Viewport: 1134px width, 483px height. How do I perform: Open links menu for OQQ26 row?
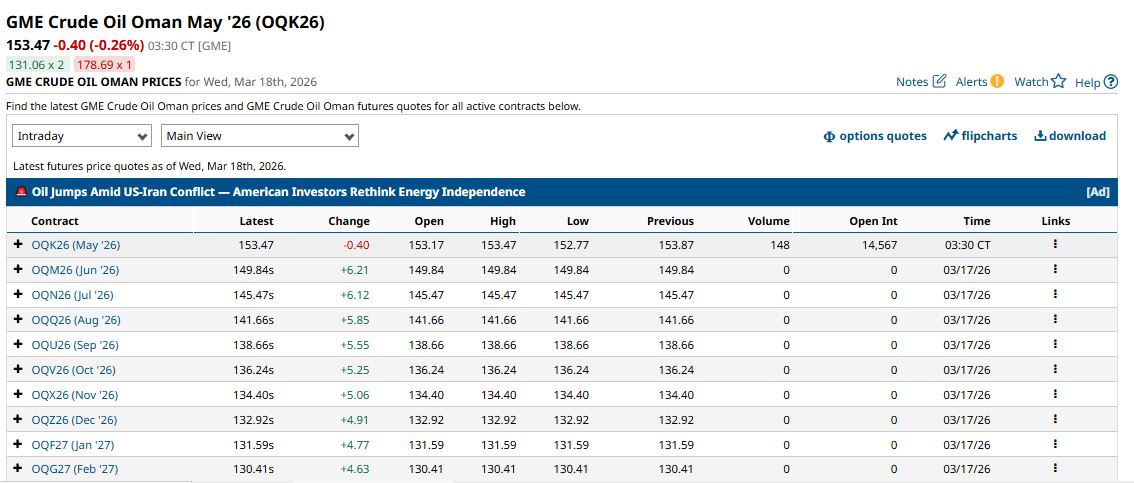(1055, 319)
